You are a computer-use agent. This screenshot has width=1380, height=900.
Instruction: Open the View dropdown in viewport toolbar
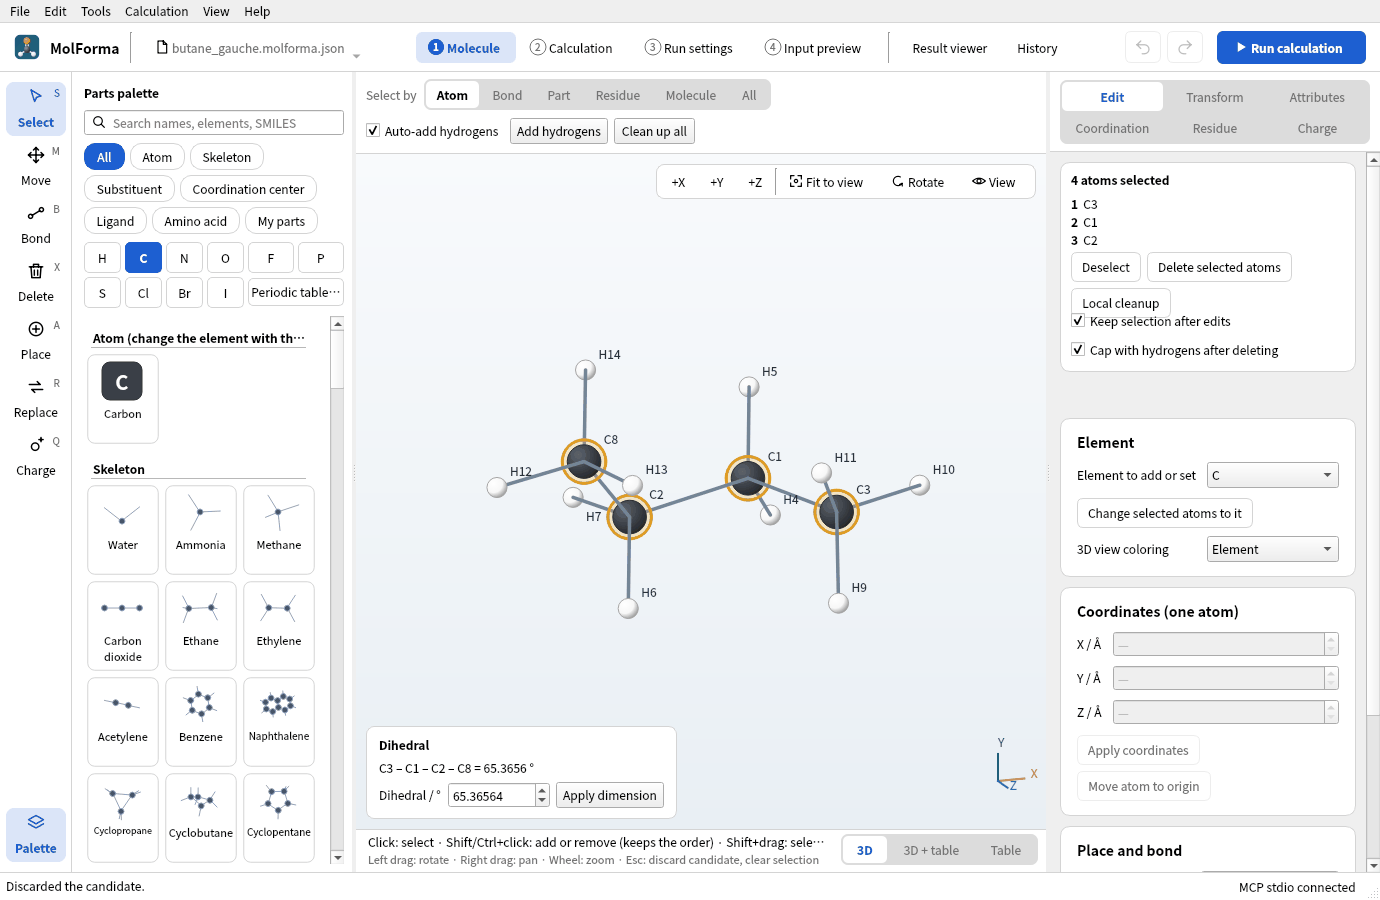(993, 182)
